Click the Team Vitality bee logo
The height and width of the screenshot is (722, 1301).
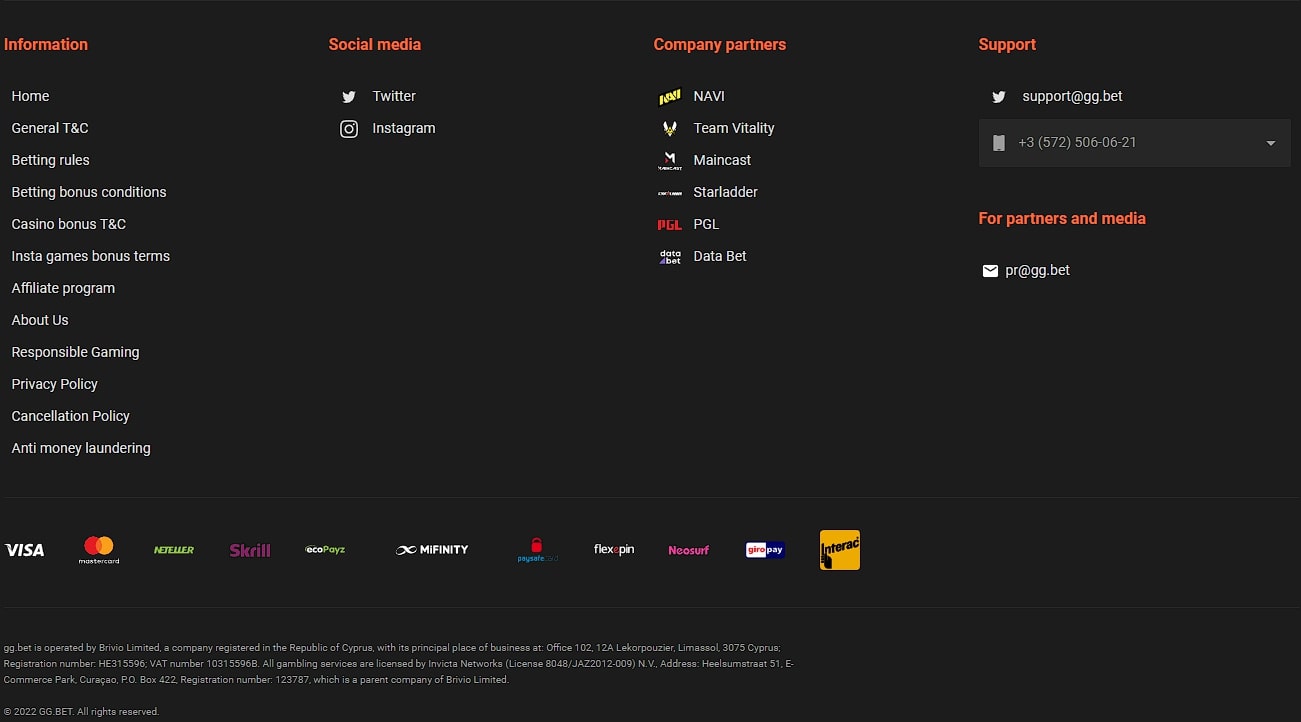coord(670,129)
